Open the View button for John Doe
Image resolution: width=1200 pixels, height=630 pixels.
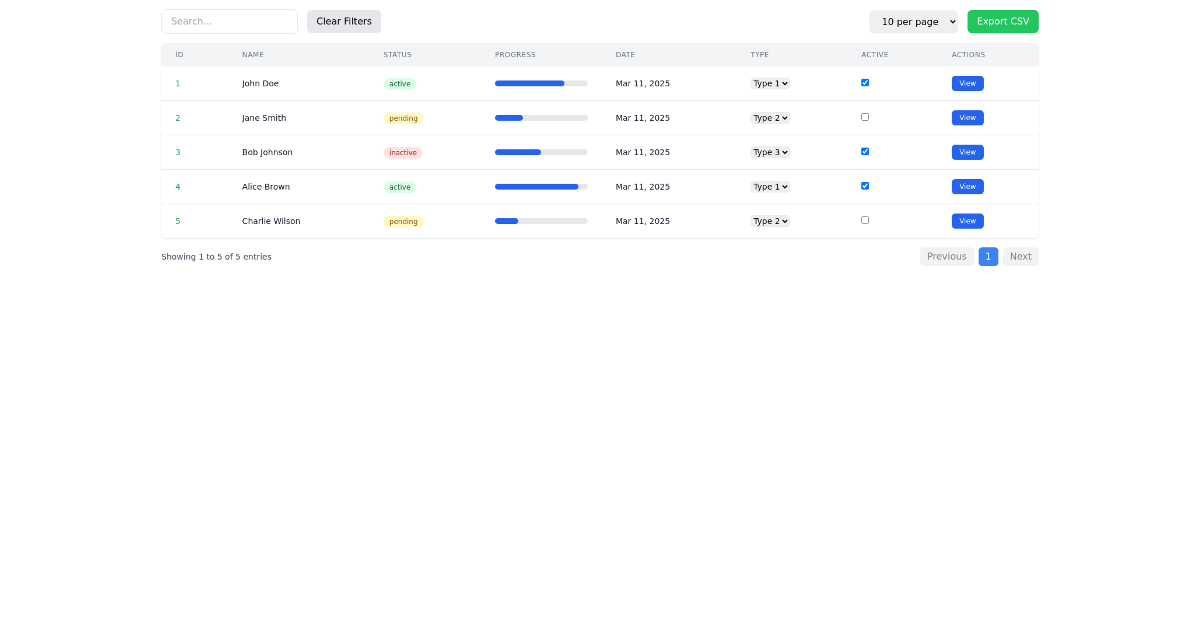tap(967, 83)
